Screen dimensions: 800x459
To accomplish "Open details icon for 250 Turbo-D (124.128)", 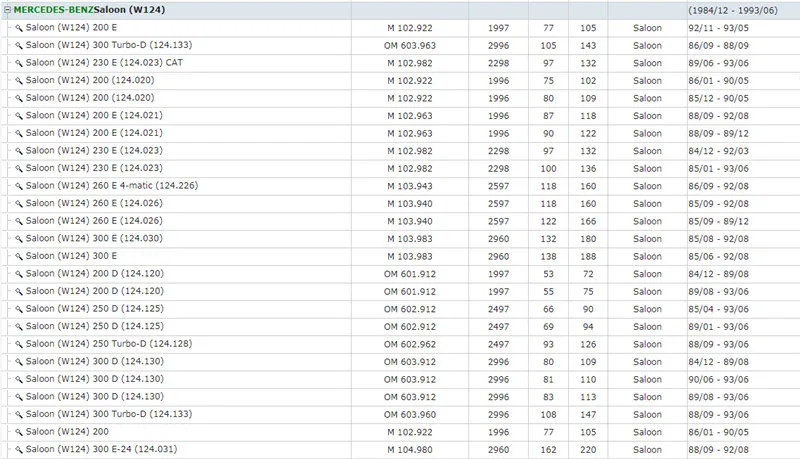I will click(19, 345).
